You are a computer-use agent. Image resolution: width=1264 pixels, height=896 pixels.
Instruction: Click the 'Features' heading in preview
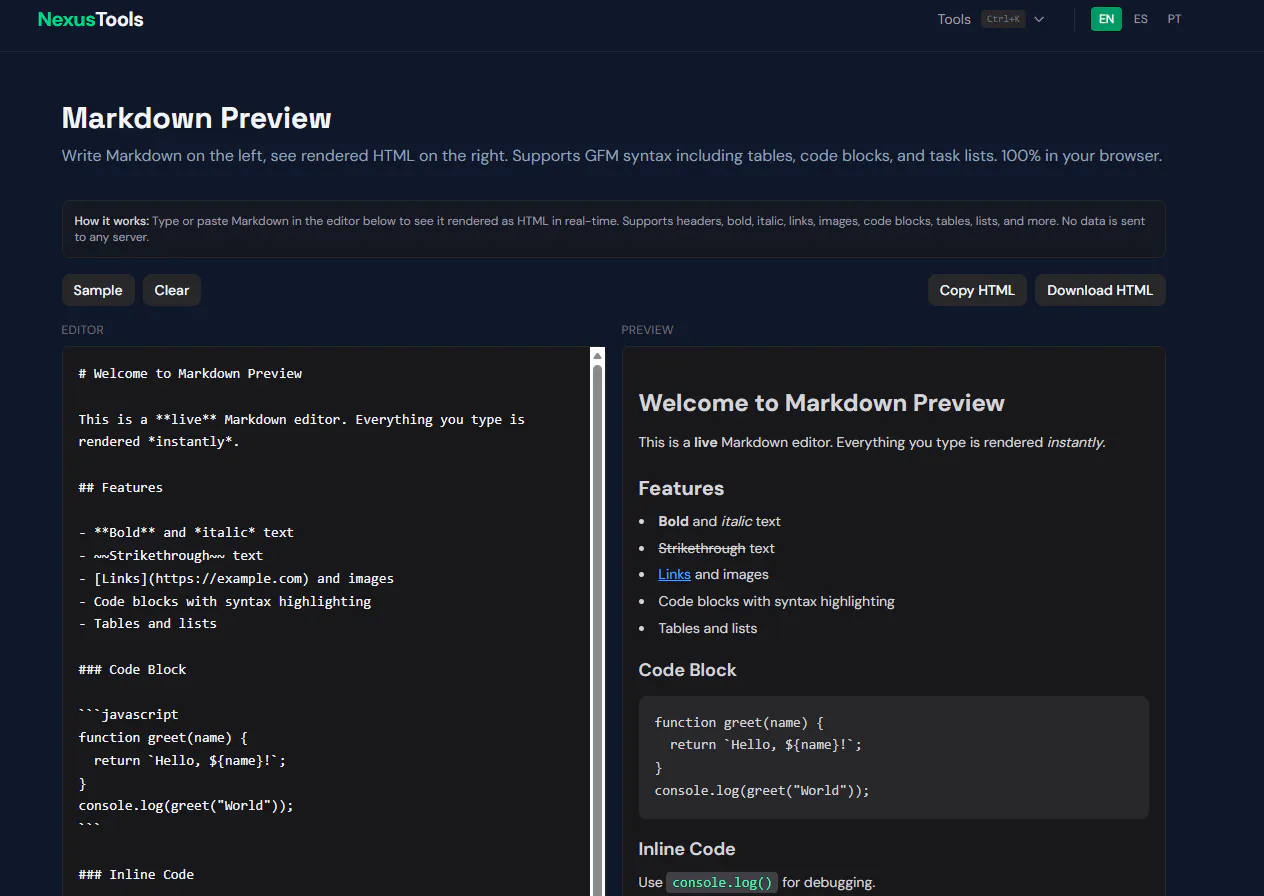point(682,488)
